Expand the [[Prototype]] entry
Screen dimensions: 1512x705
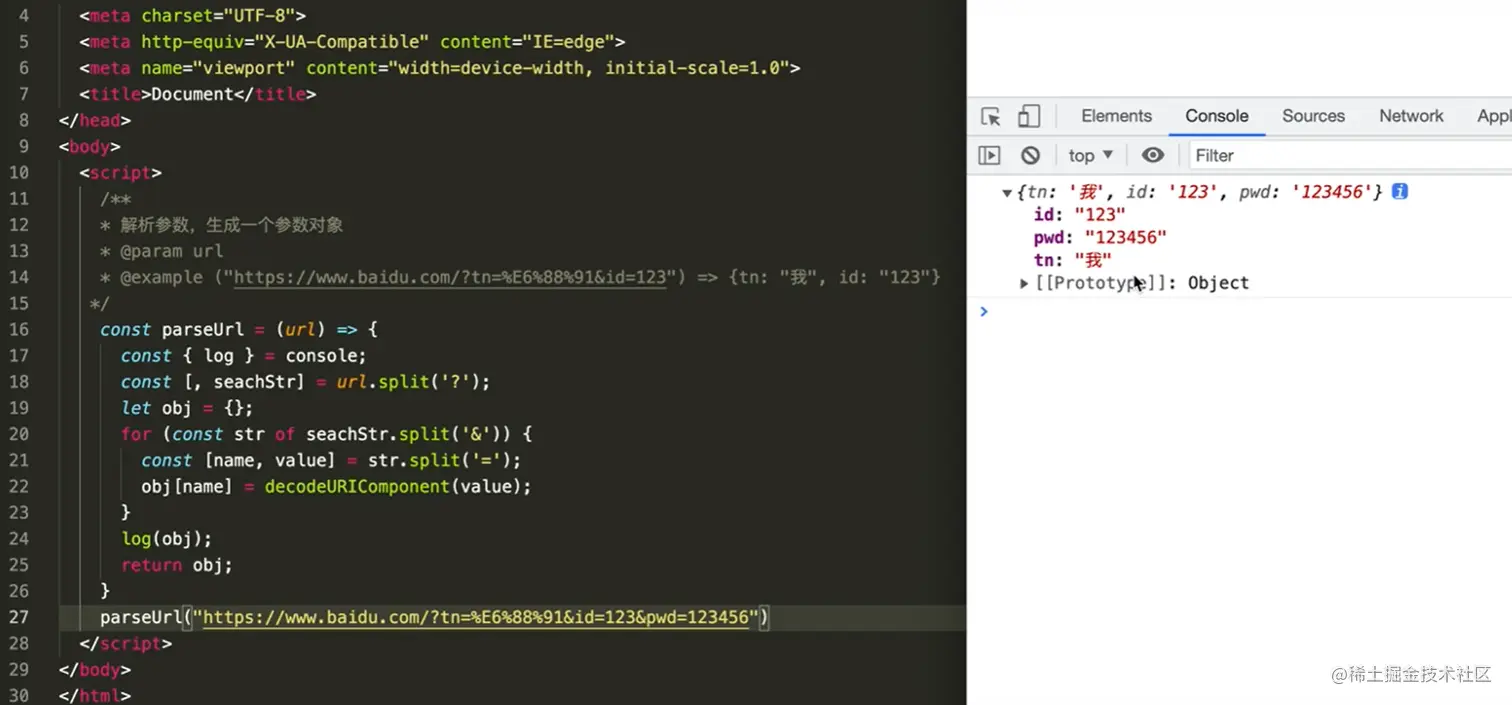click(1024, 284)
